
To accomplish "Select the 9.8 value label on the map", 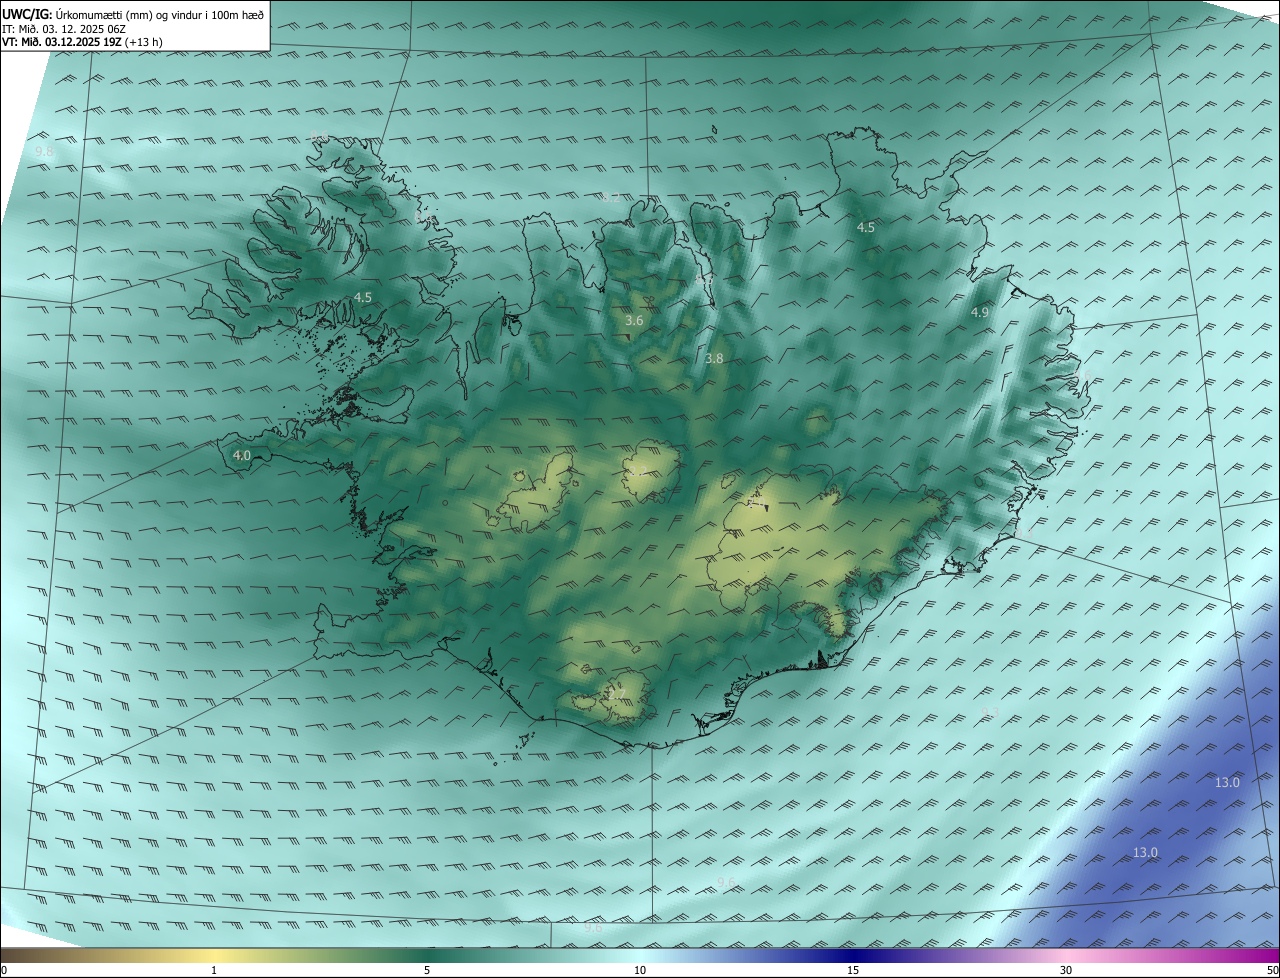I will [x=44, y=151].
